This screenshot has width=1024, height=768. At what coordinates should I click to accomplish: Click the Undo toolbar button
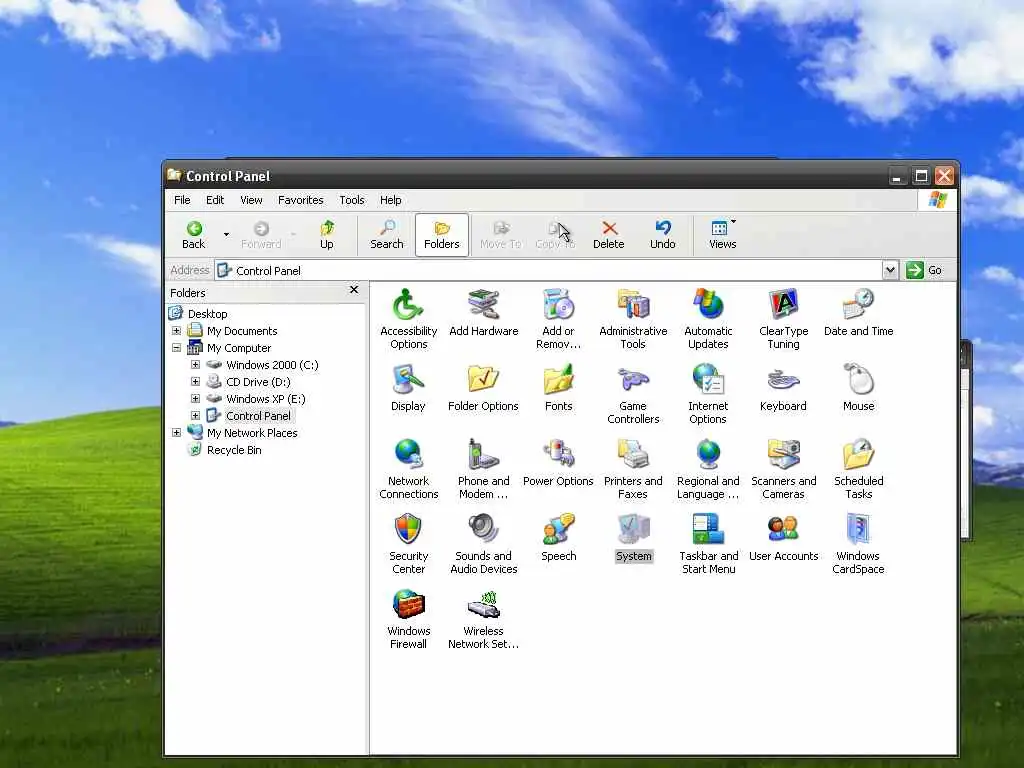click(662, 235)
